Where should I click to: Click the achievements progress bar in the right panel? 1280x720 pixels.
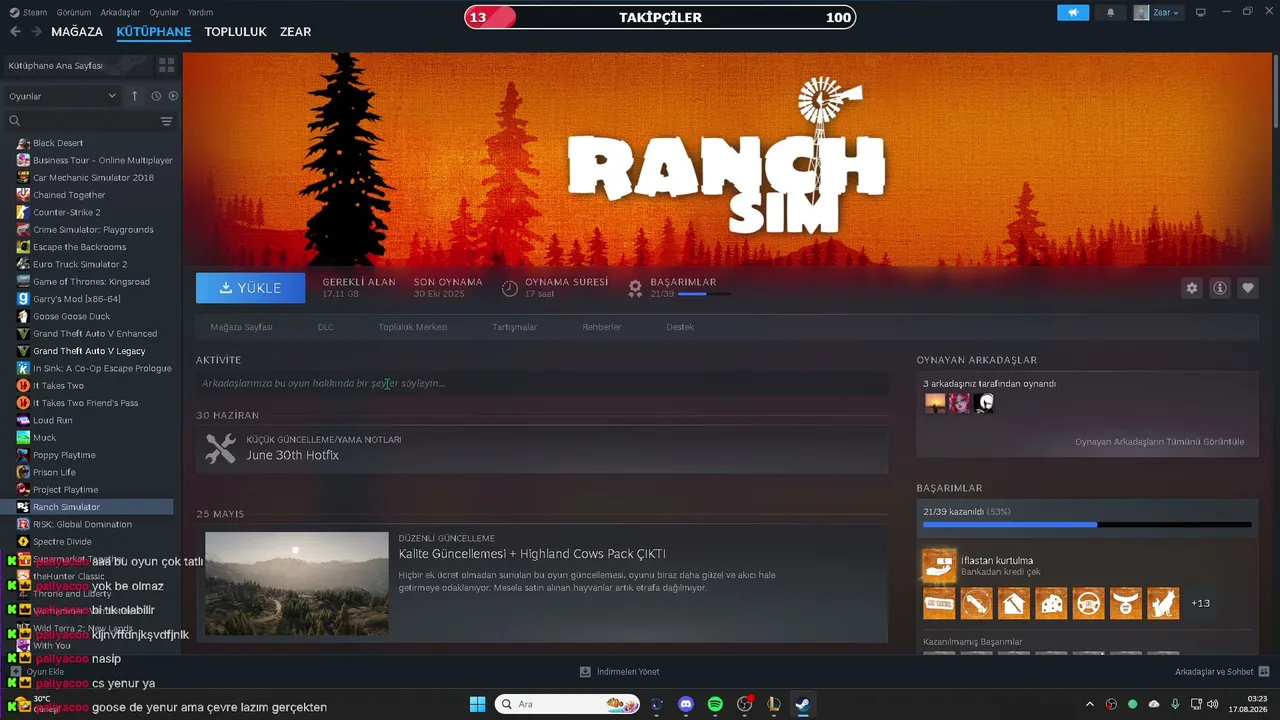1087,524
